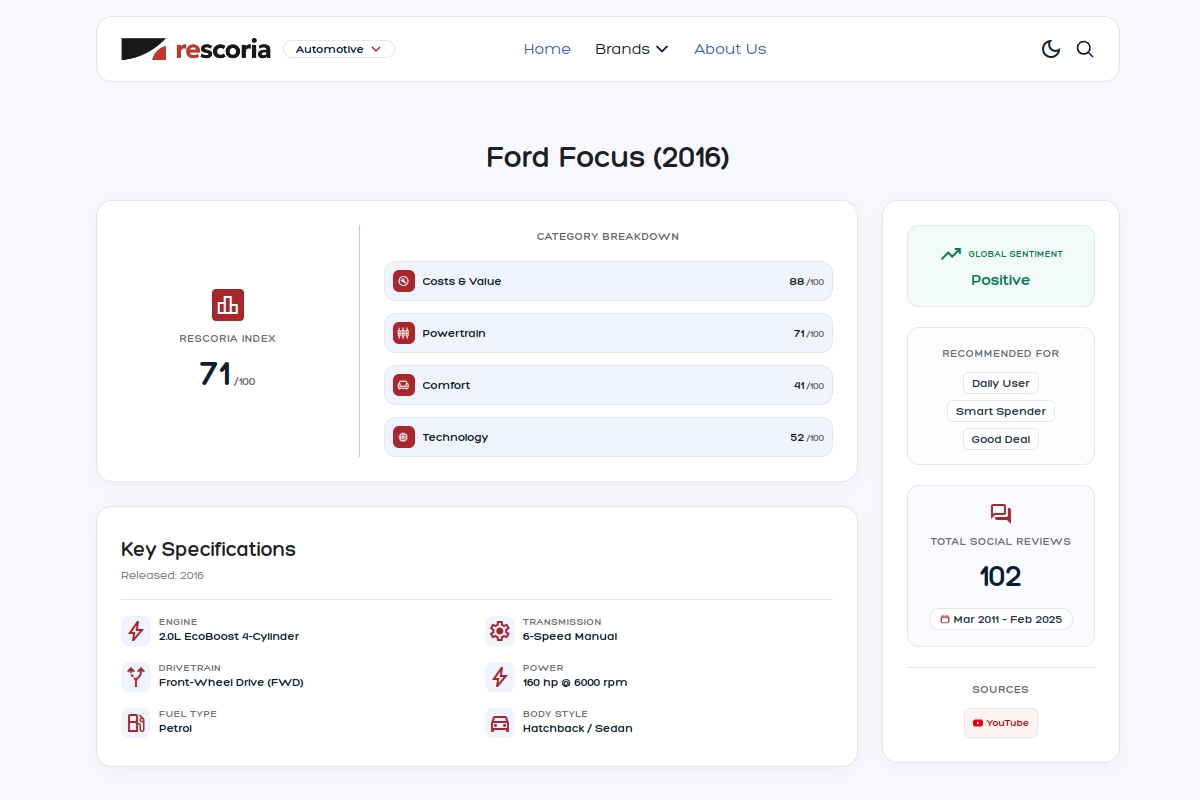Click 'Front-Wheel Drive (FWD)' value
Viewport: 1200px width, 800px height.
[231, 683]
